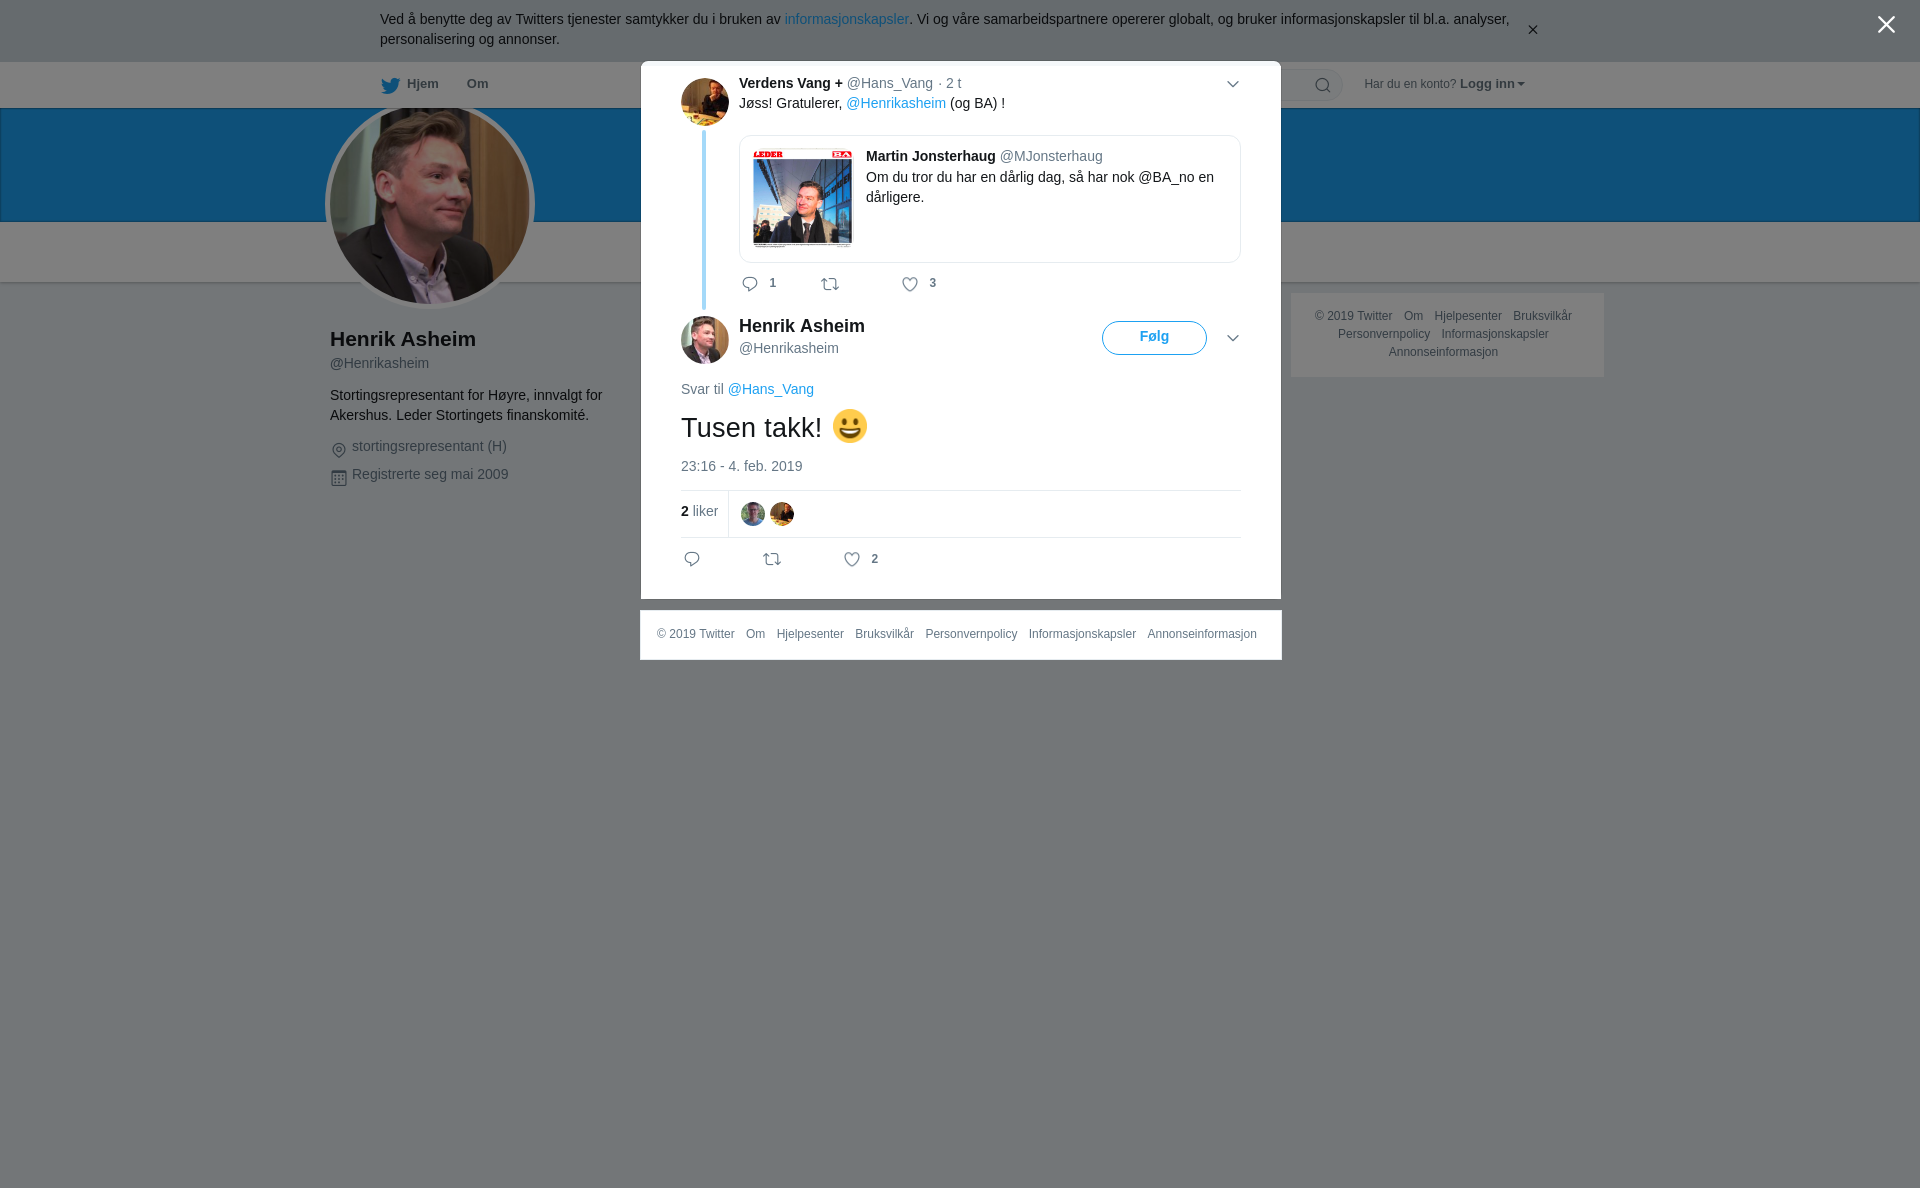Follow Henrik Asheim with the Følg button
Viewport: 1920px width, 1188px height.
click(1154, 338)
